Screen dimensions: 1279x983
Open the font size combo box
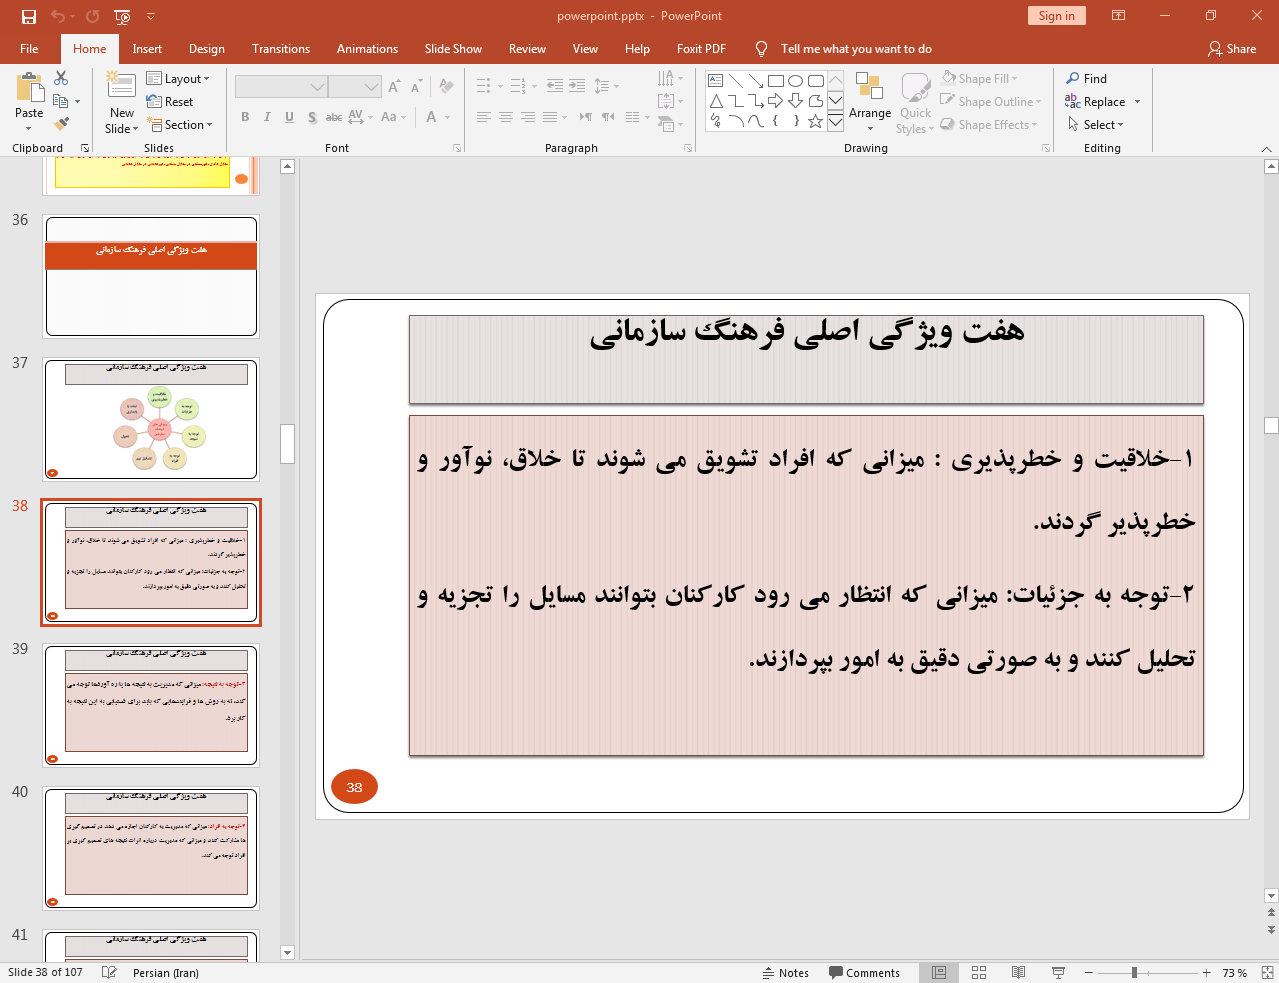(355, 87)
